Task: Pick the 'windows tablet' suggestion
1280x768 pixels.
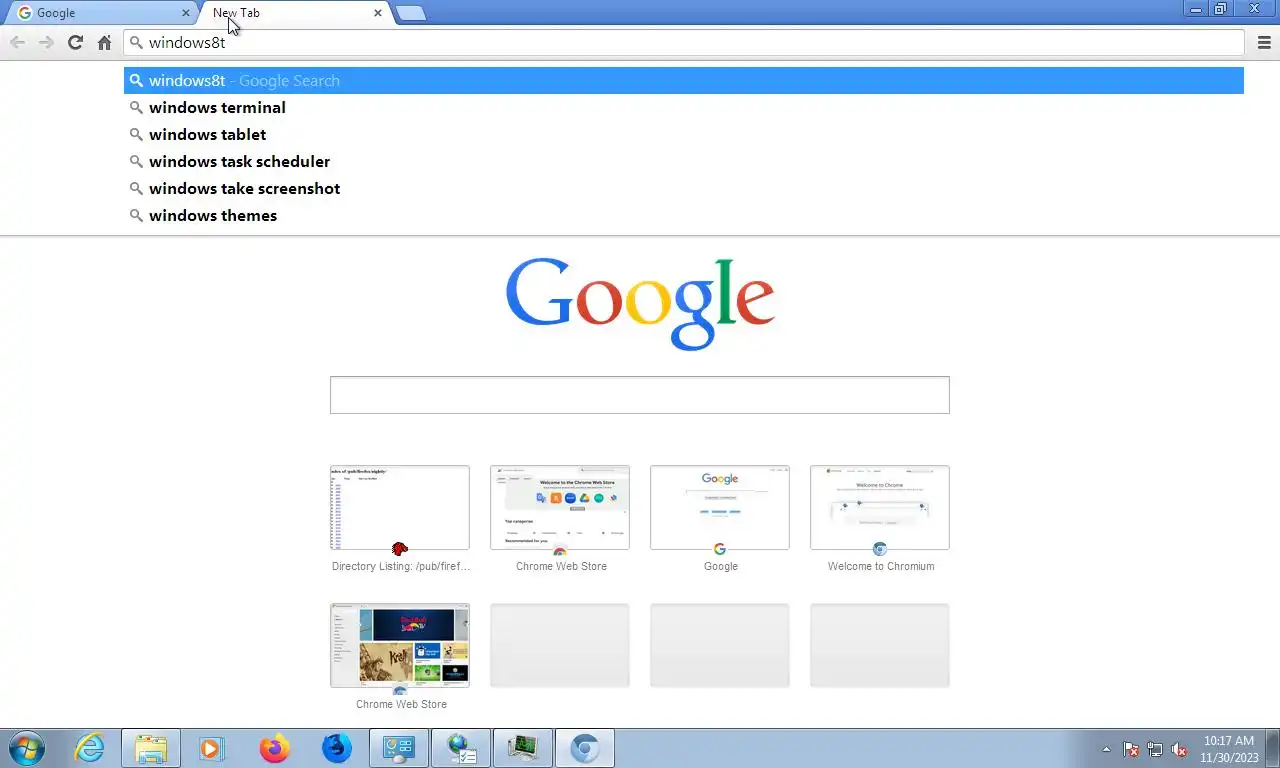Action: pyautogui.click(x=684, y=134)
